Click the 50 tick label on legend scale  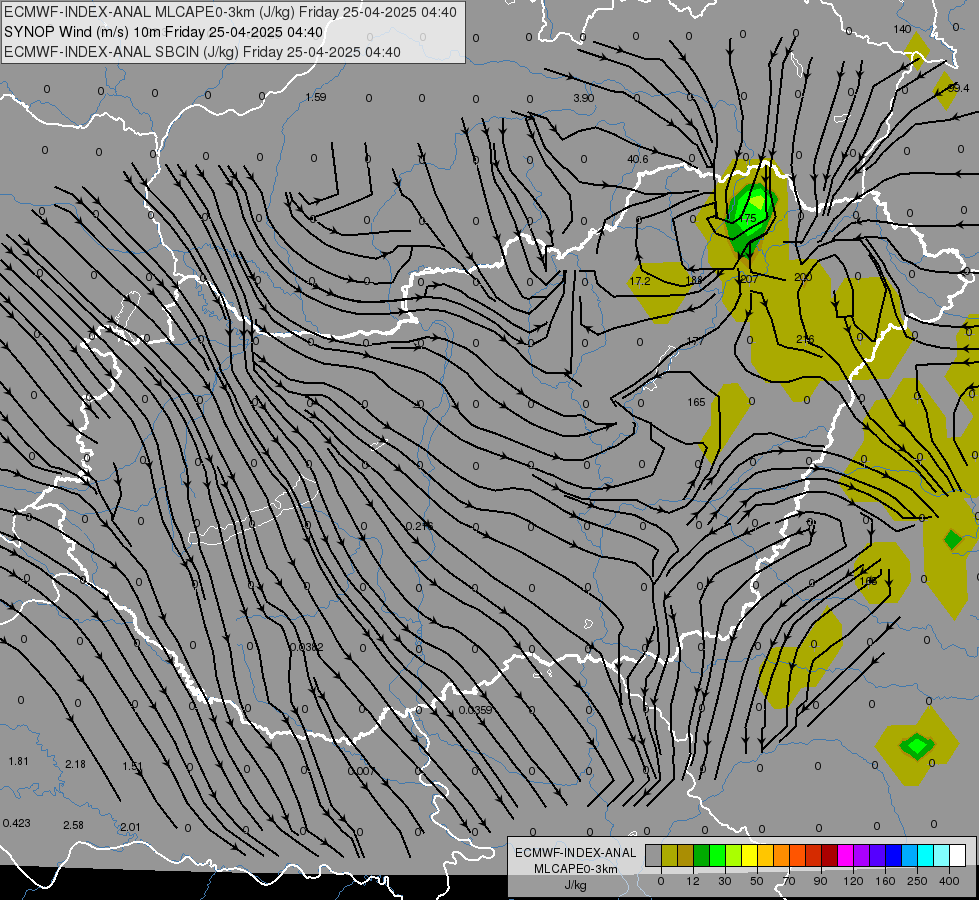pyautogui.click(x=756, y=881)
